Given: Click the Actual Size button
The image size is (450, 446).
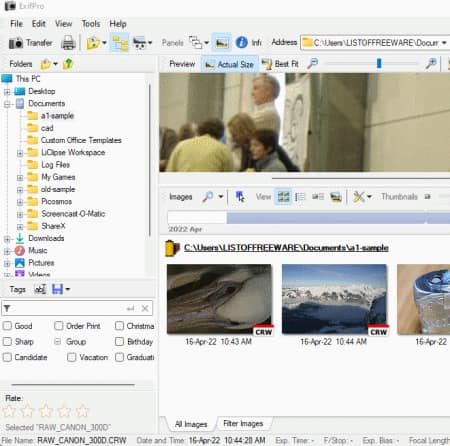Looking at the screenshot, I should [229, 64].
